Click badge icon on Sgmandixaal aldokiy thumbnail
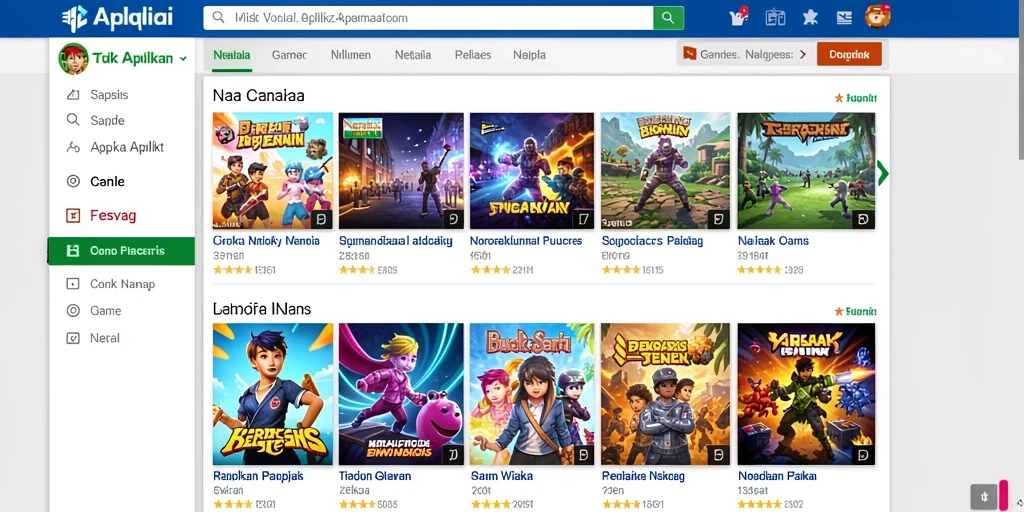1024x512 pixels. [x=453, y=218]
